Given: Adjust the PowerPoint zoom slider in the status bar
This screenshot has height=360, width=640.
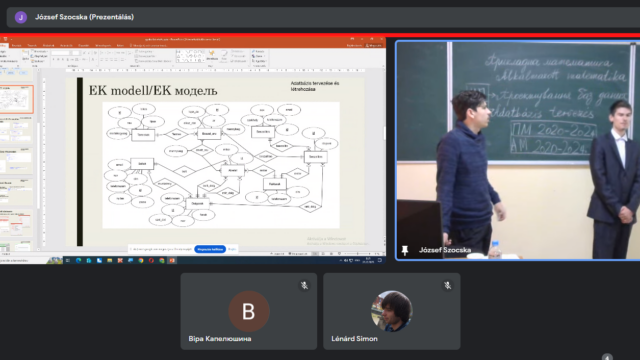Looking at the screenshot, I should (358, 254).
